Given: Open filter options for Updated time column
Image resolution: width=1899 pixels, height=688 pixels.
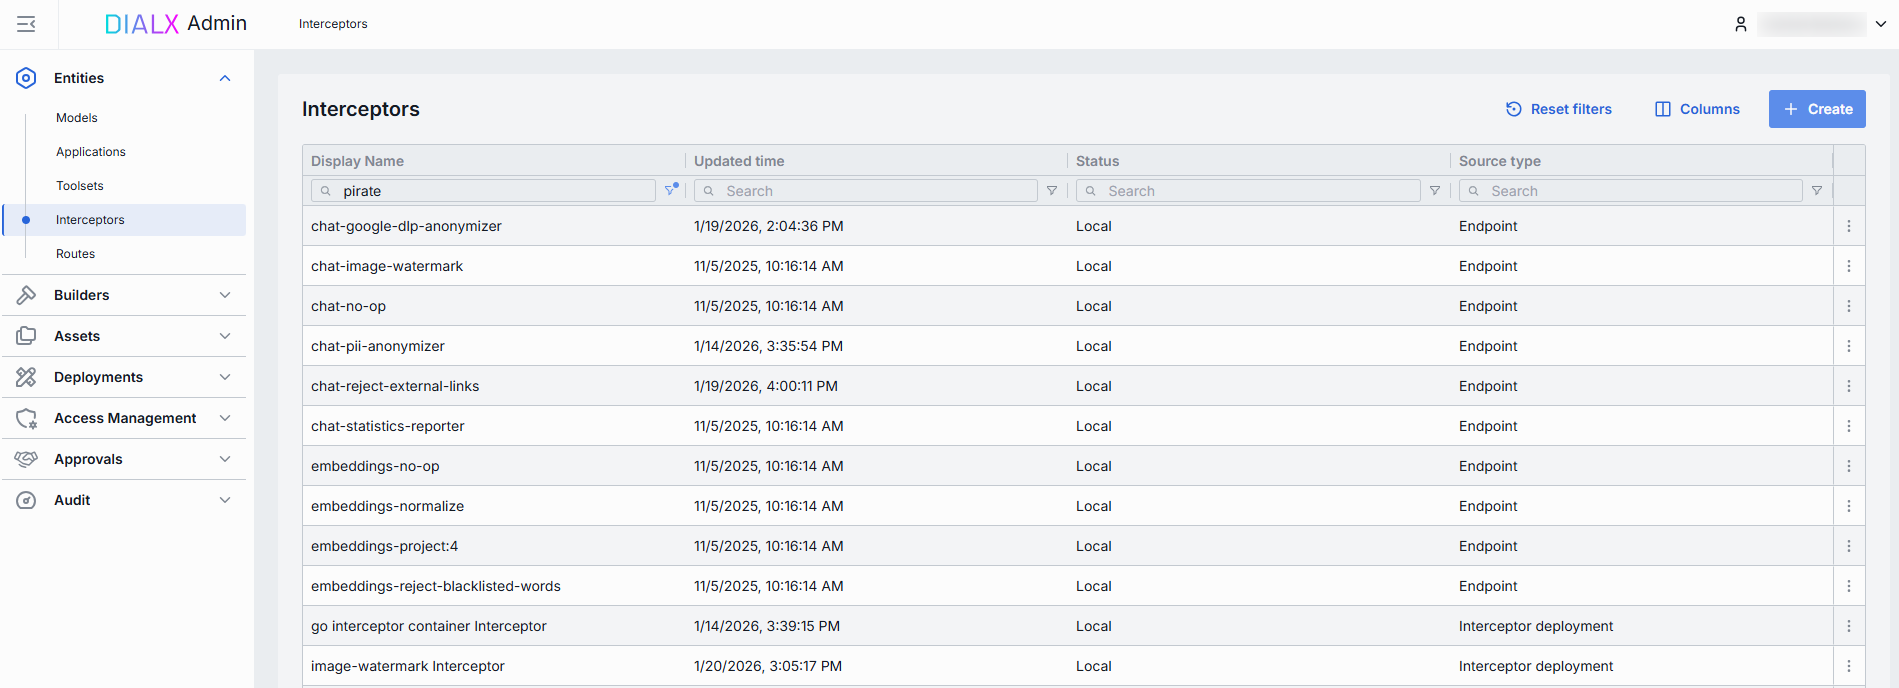Looking at the screenshot, I should pyautogui.click(x=1052, y=191).
